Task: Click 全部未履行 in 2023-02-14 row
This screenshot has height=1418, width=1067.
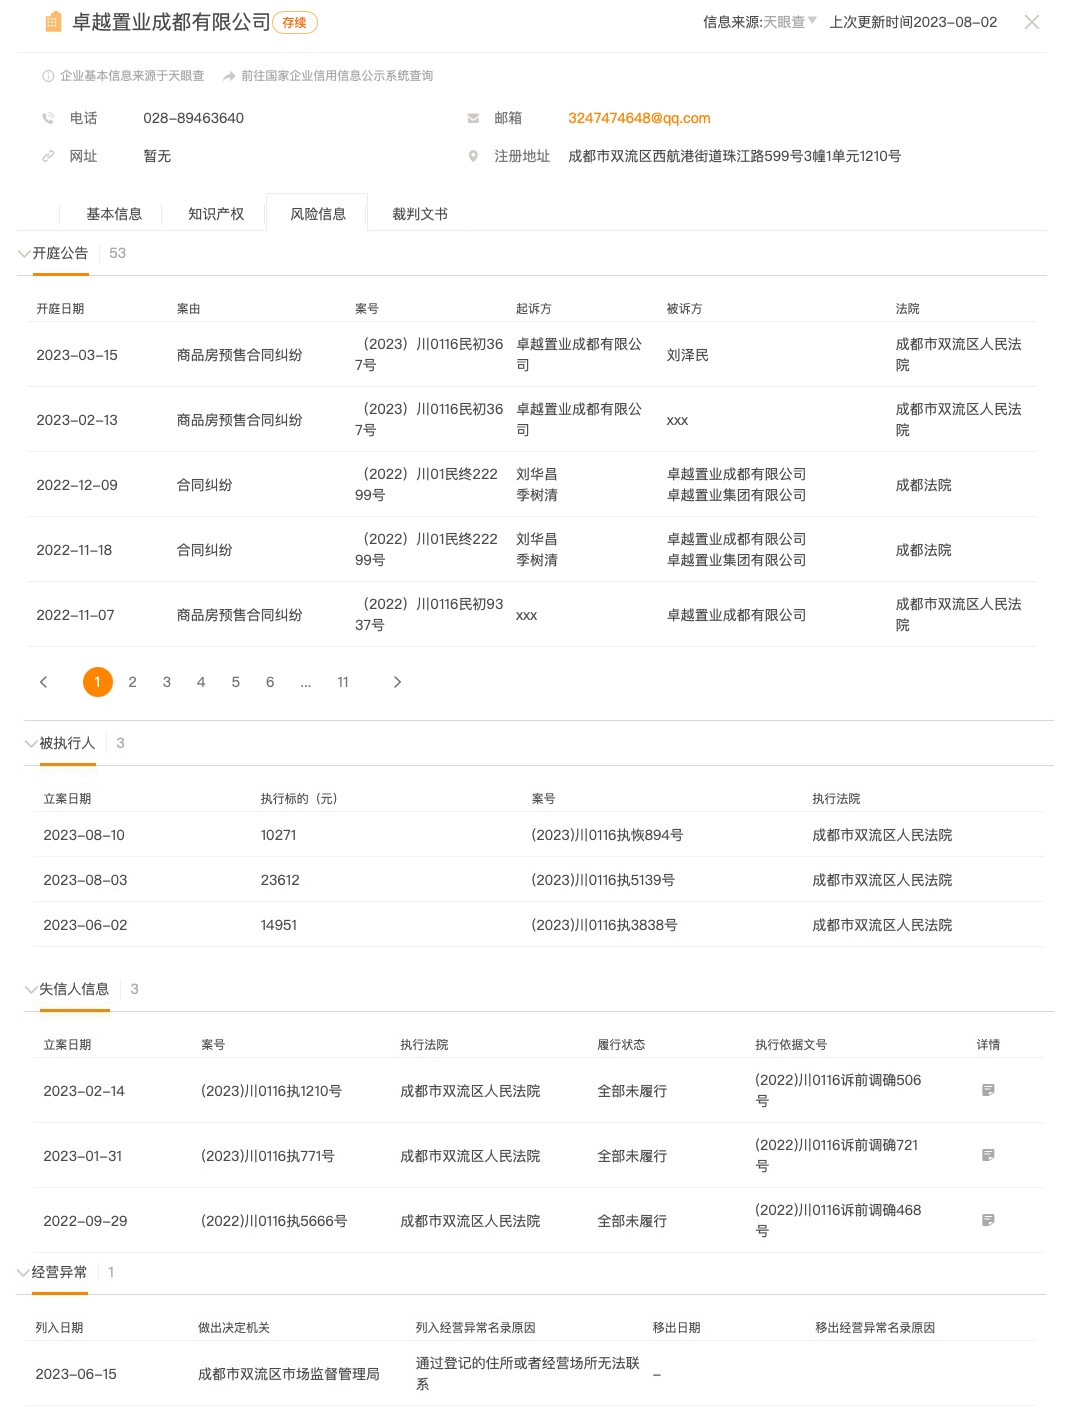Action: coord(632,1091)
